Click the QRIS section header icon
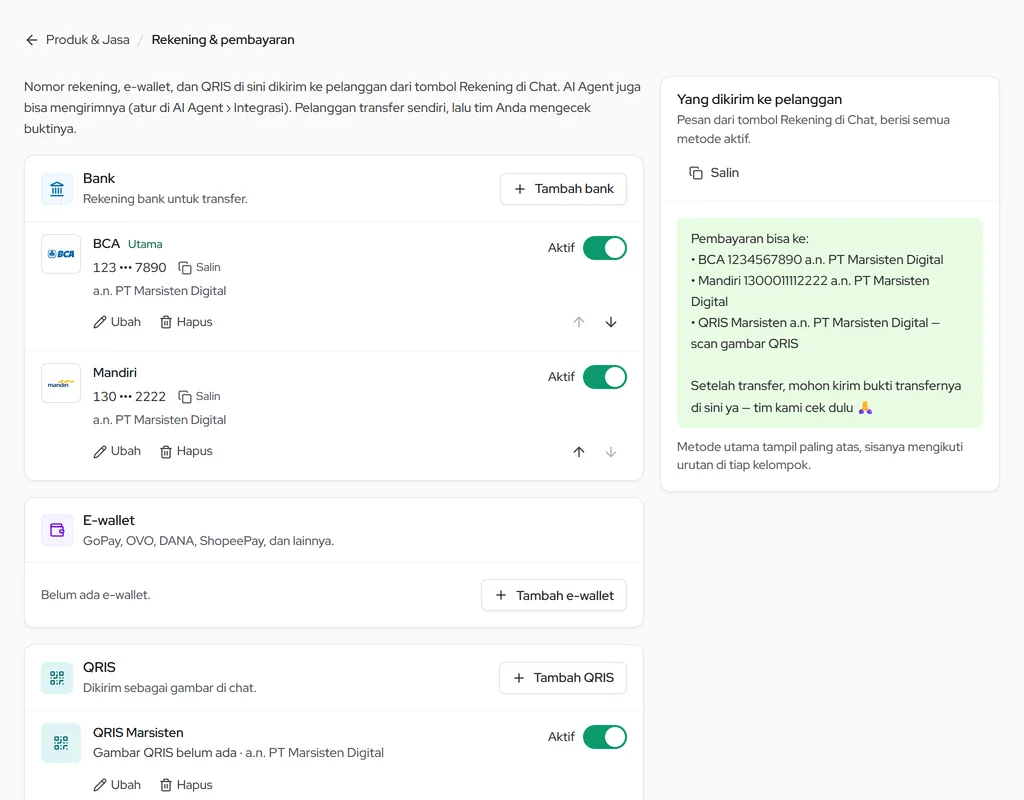 pyautogui.click(x=57, y=678)
